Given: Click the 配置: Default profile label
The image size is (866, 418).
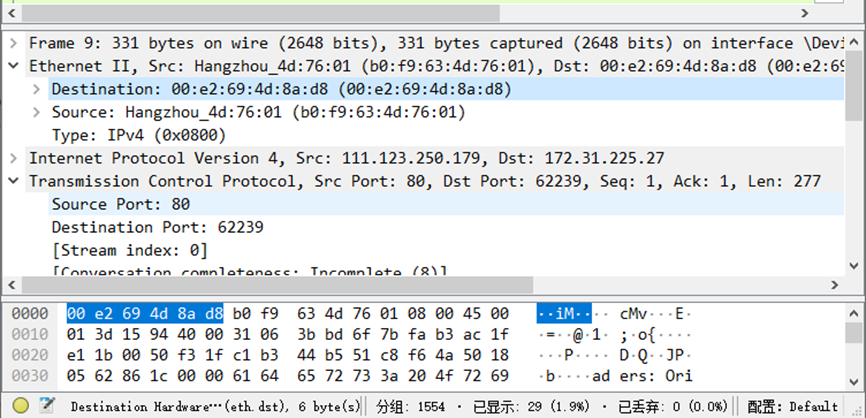Looking at the screenshot, I should (792, 406).
